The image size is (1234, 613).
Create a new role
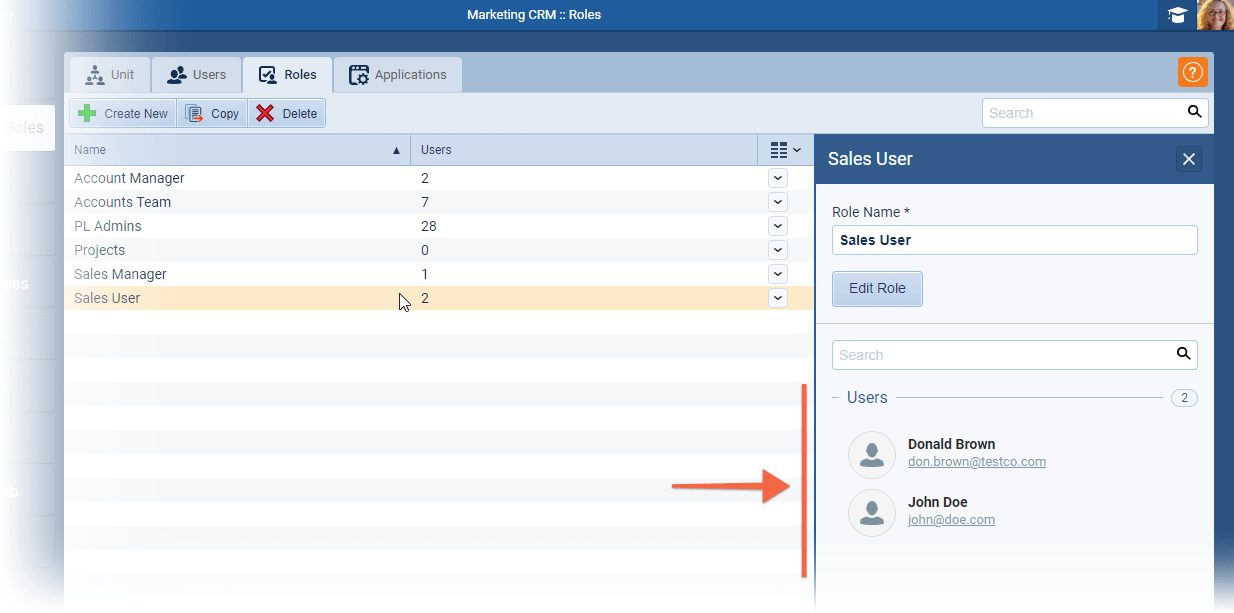coord(123,113)
